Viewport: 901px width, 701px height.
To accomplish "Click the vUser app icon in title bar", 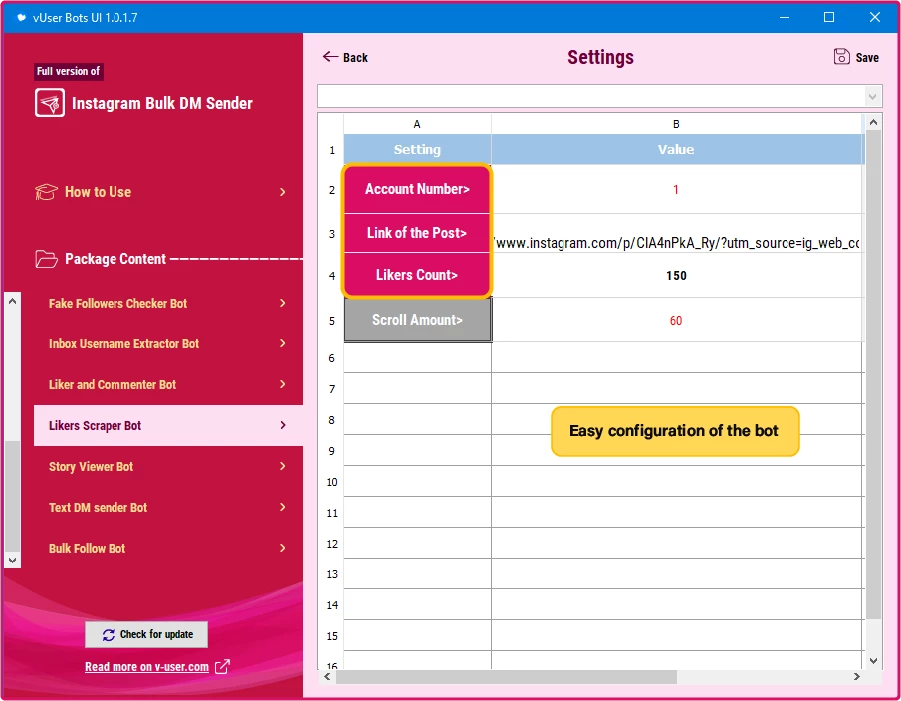I will [21, 17].
